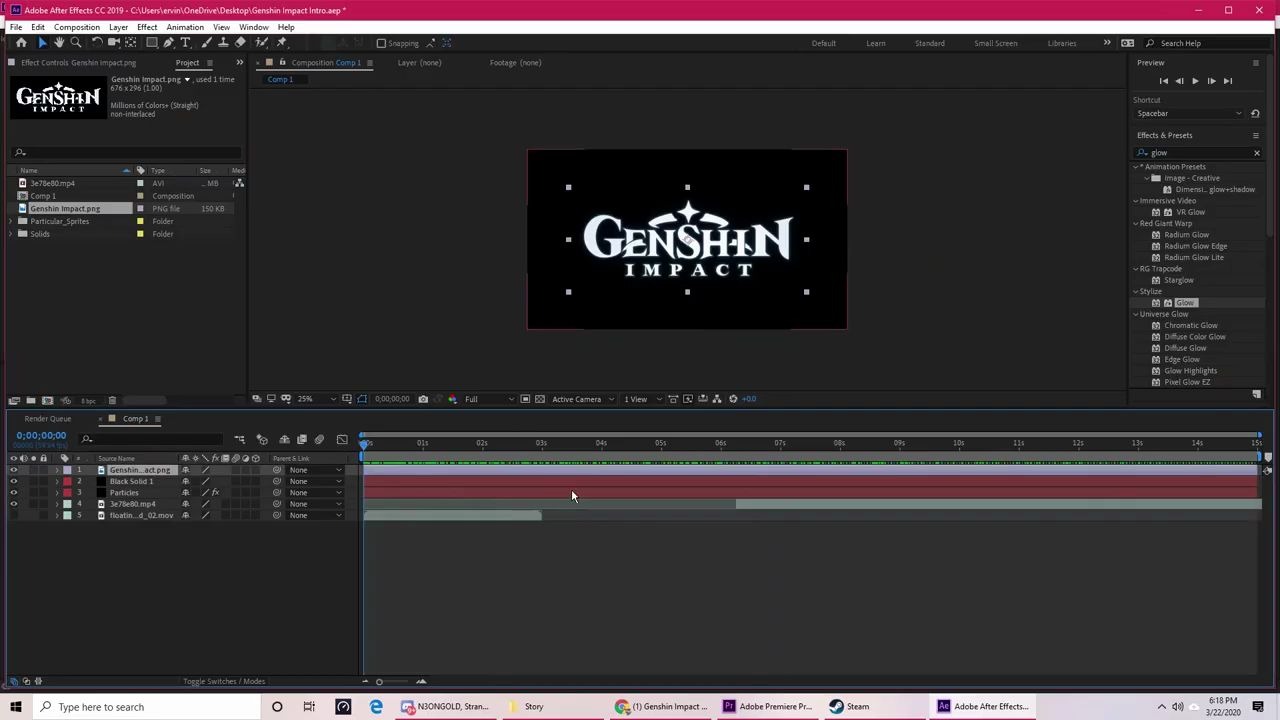Open the Animation menu
The height and width of the screenshot is (720, 1280).
point(185,27)
